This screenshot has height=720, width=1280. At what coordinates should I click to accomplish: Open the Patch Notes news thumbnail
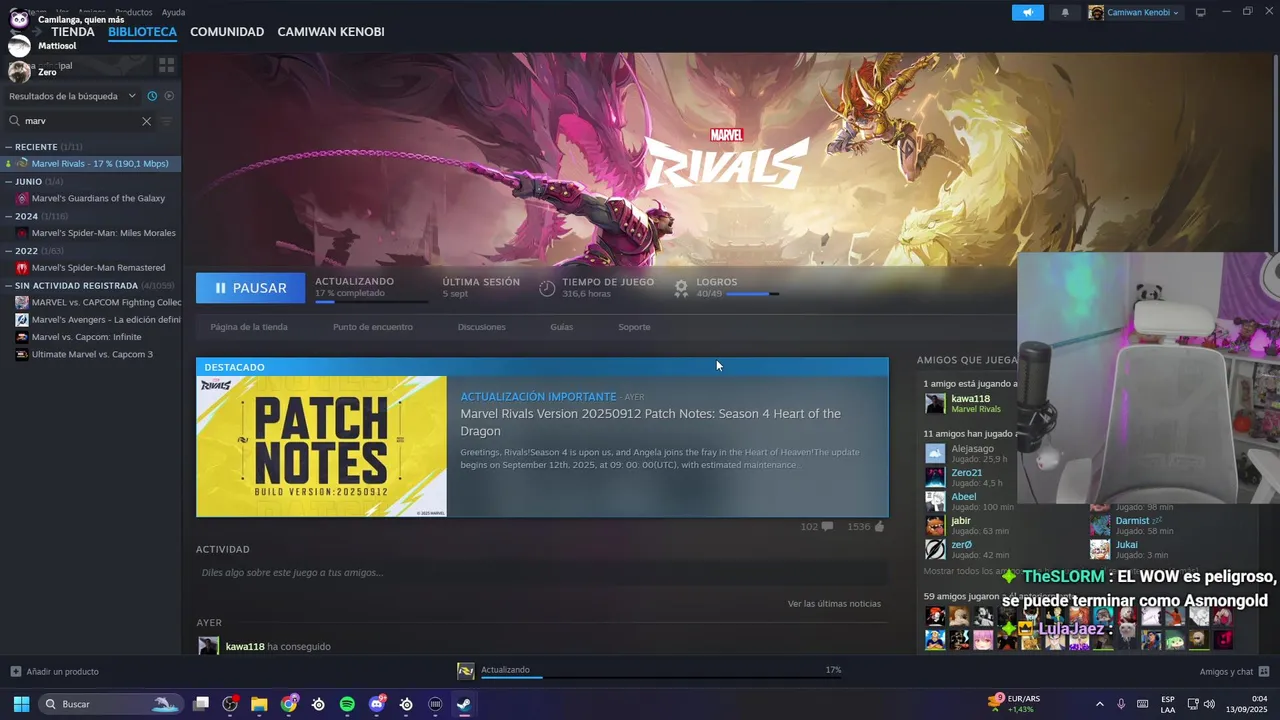coord(321,446)
